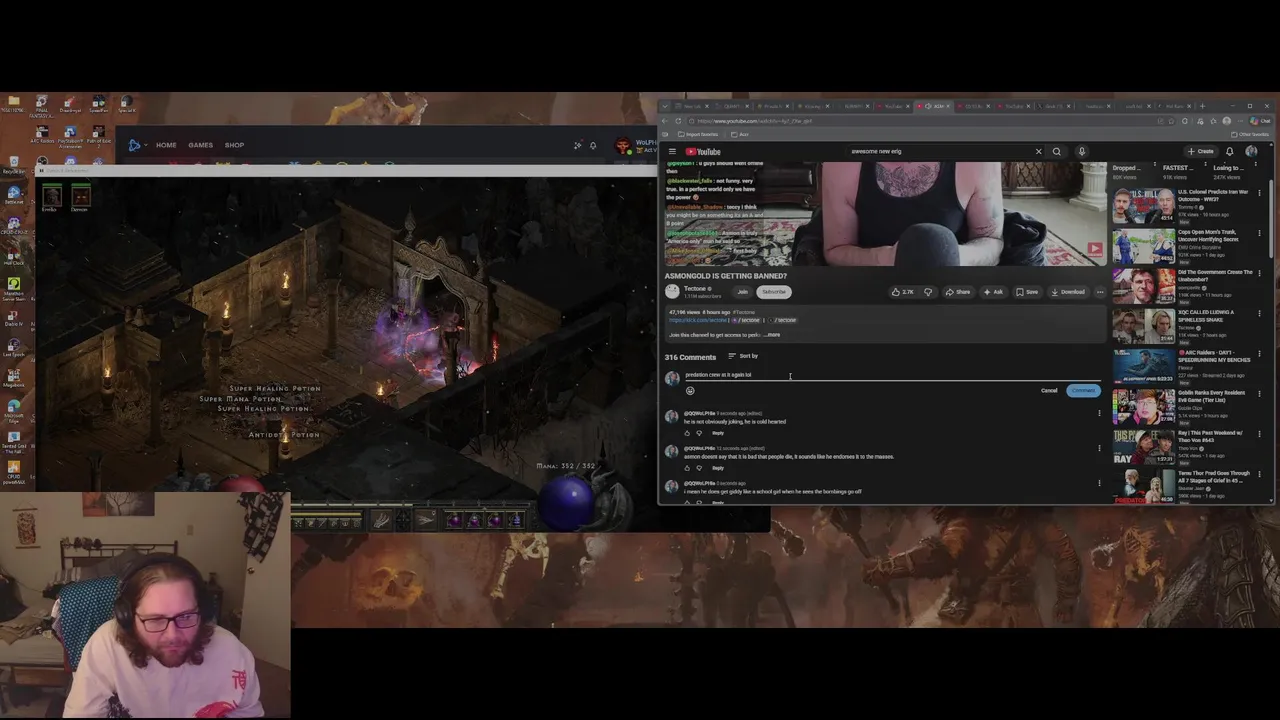Clear the YouTube search box text
This screenshot has width=1280, height=720.
[1038, 152]
